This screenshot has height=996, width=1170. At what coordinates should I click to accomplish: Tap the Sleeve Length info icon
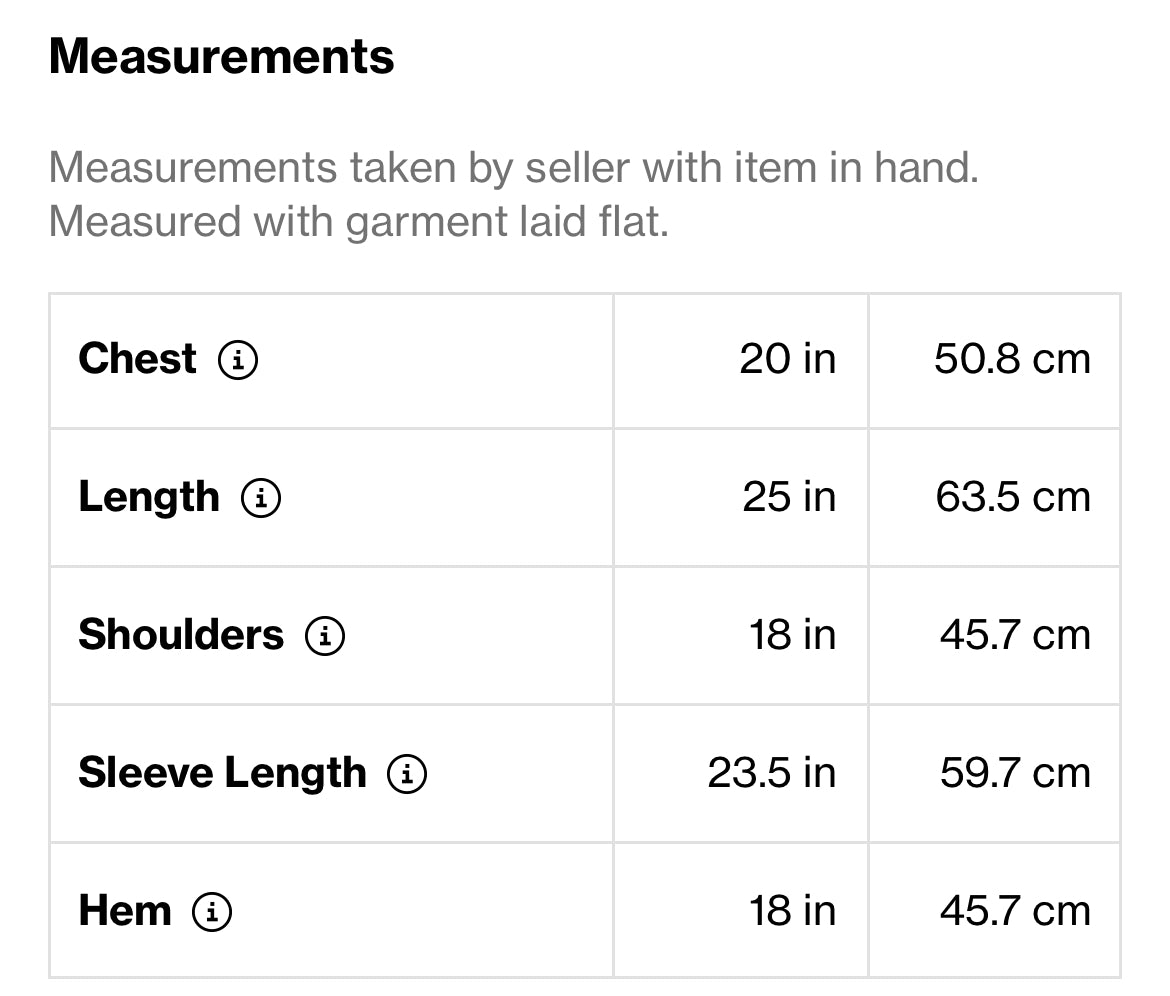pyautogui.click(x=407, y=774)
